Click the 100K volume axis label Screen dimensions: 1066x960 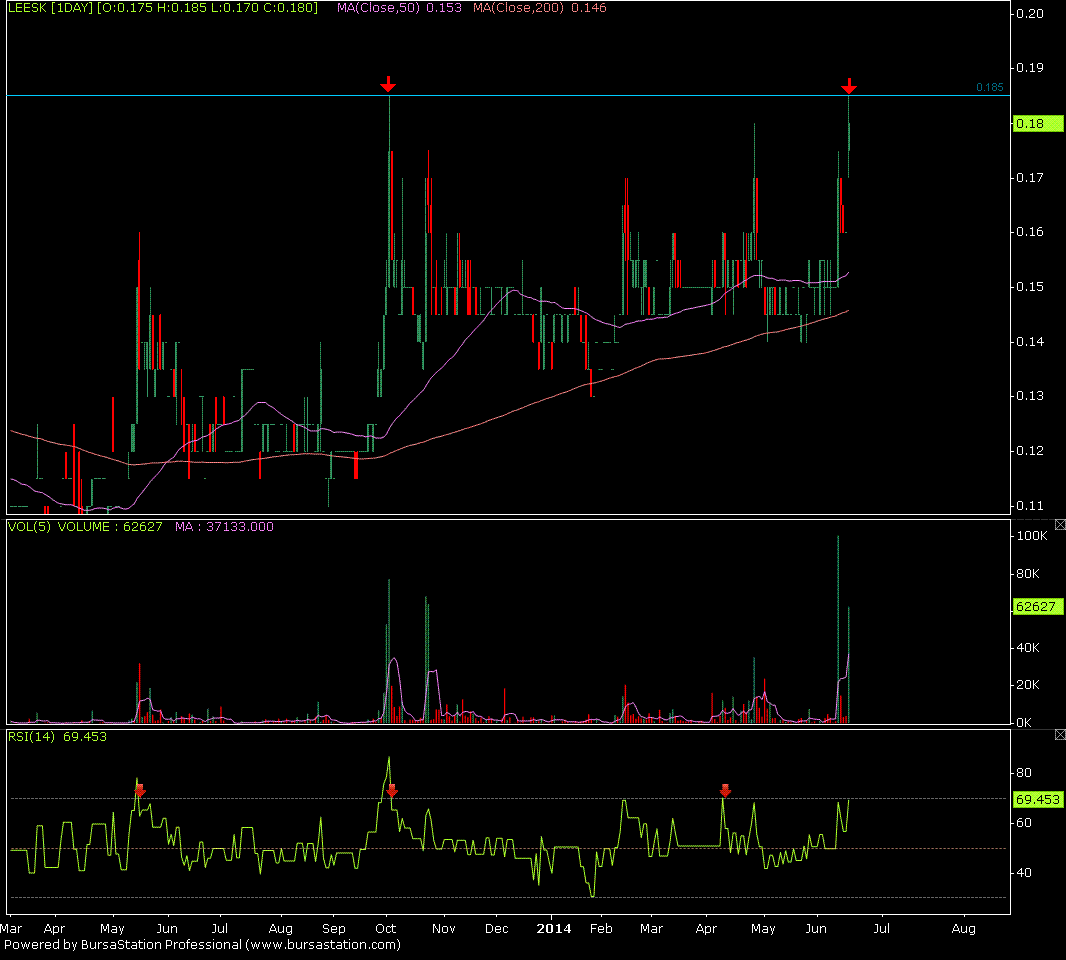pos(1032,536)
